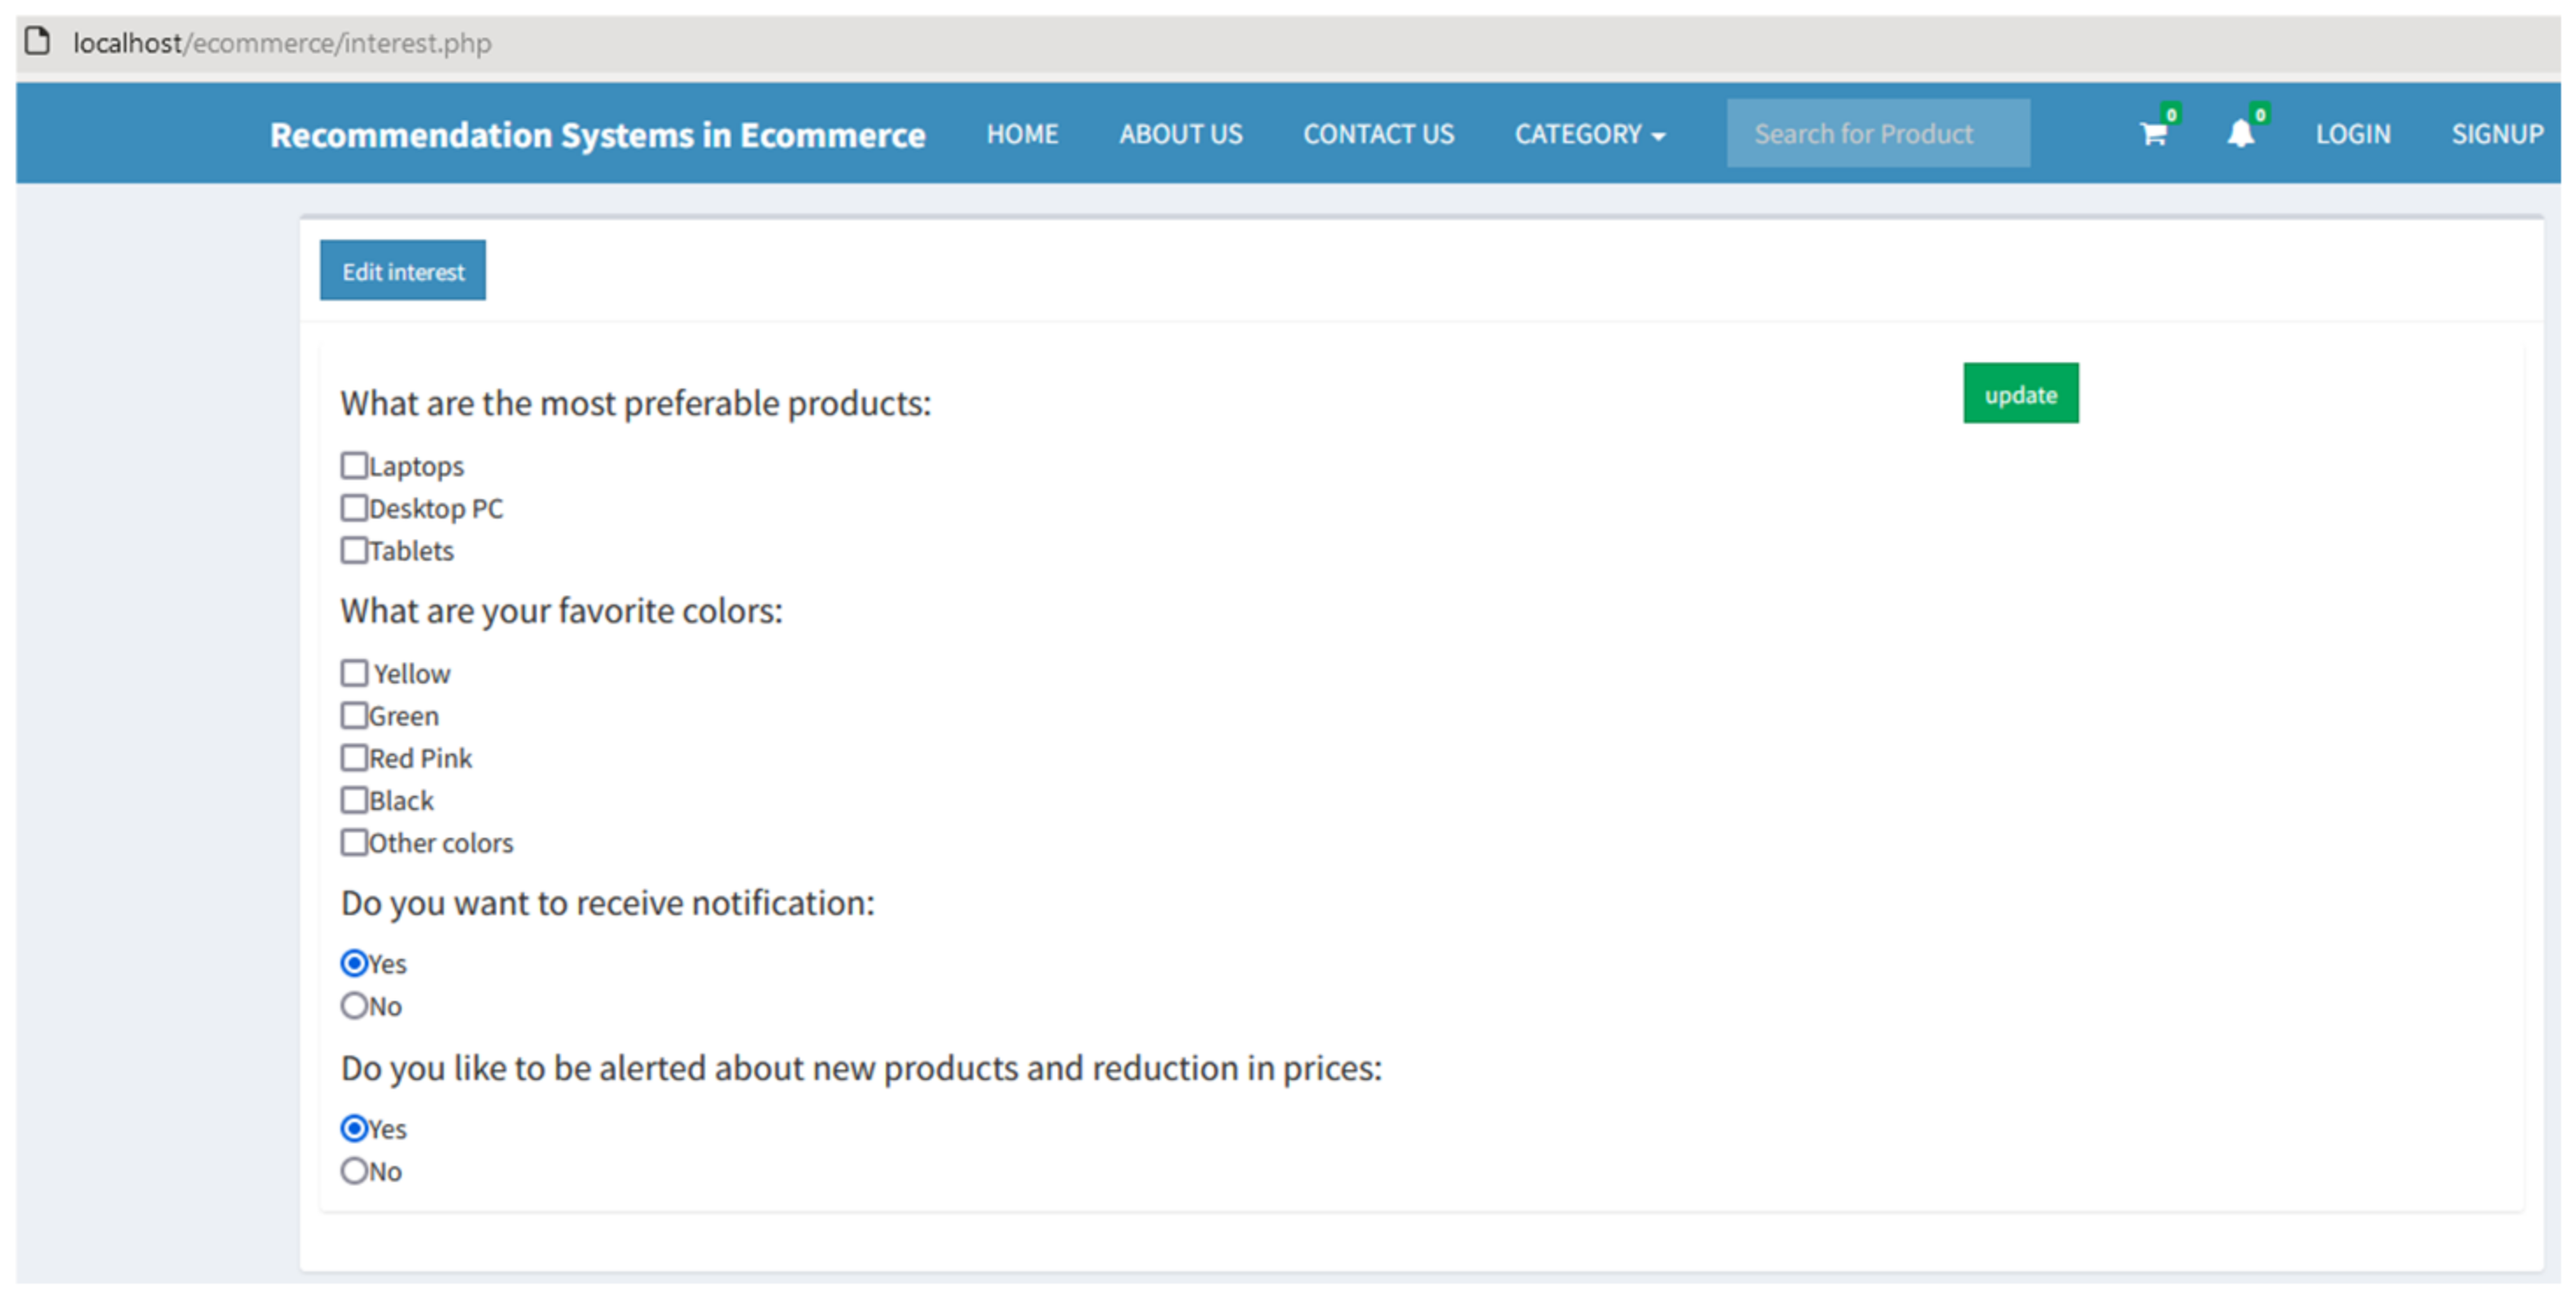Image resolution: width=2576 pixels, height=1295 pixels.
Task: Choose No for receiving notifications
Action: [354, 1006]
